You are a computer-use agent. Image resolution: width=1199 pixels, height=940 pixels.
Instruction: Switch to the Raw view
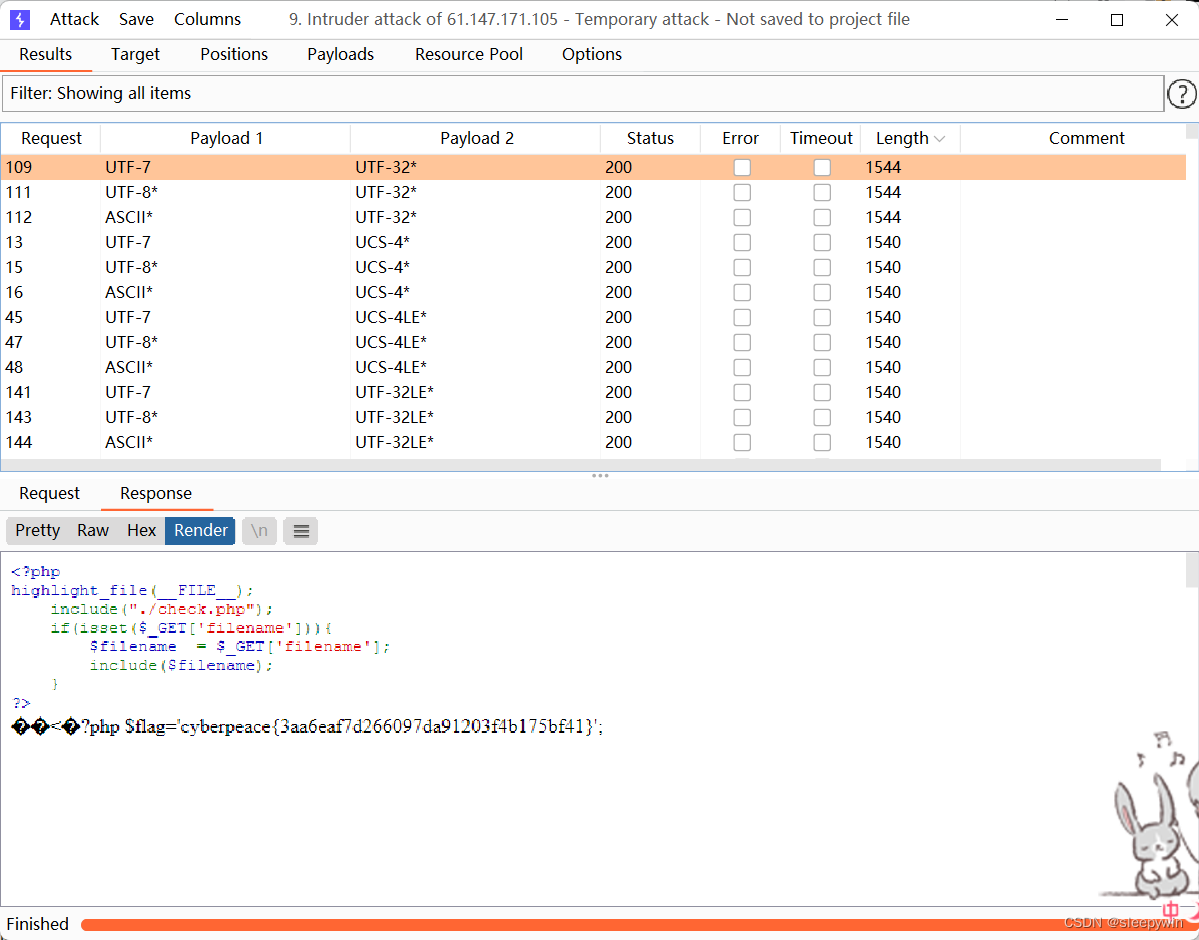(x=92, y=530)
